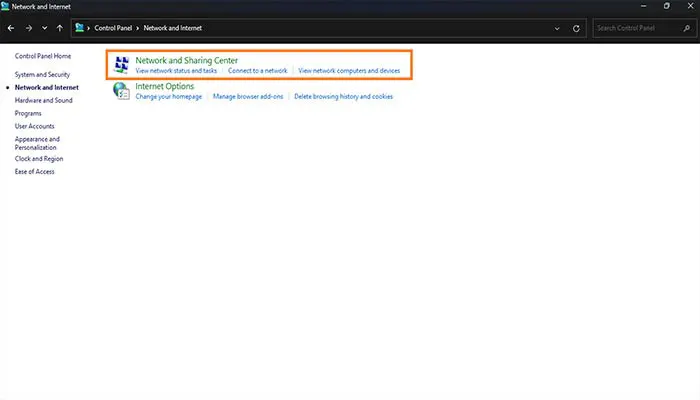
Task: Open the Ease of Access category
Action: (34, 172)
